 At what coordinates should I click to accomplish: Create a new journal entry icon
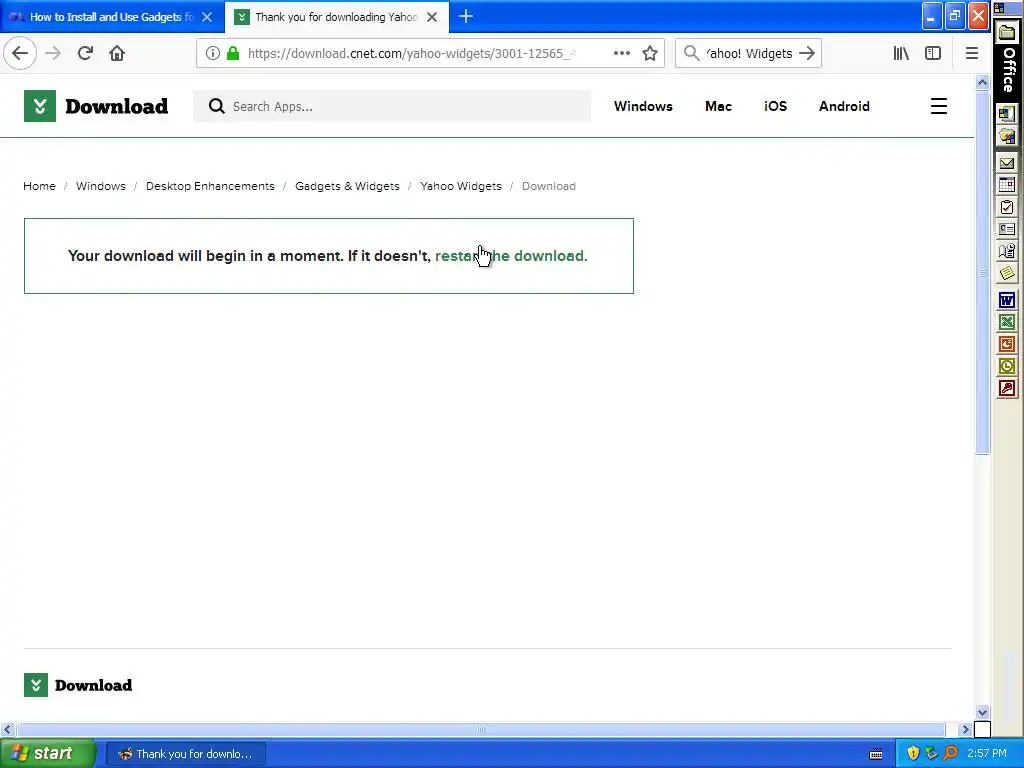[1006, 251]
